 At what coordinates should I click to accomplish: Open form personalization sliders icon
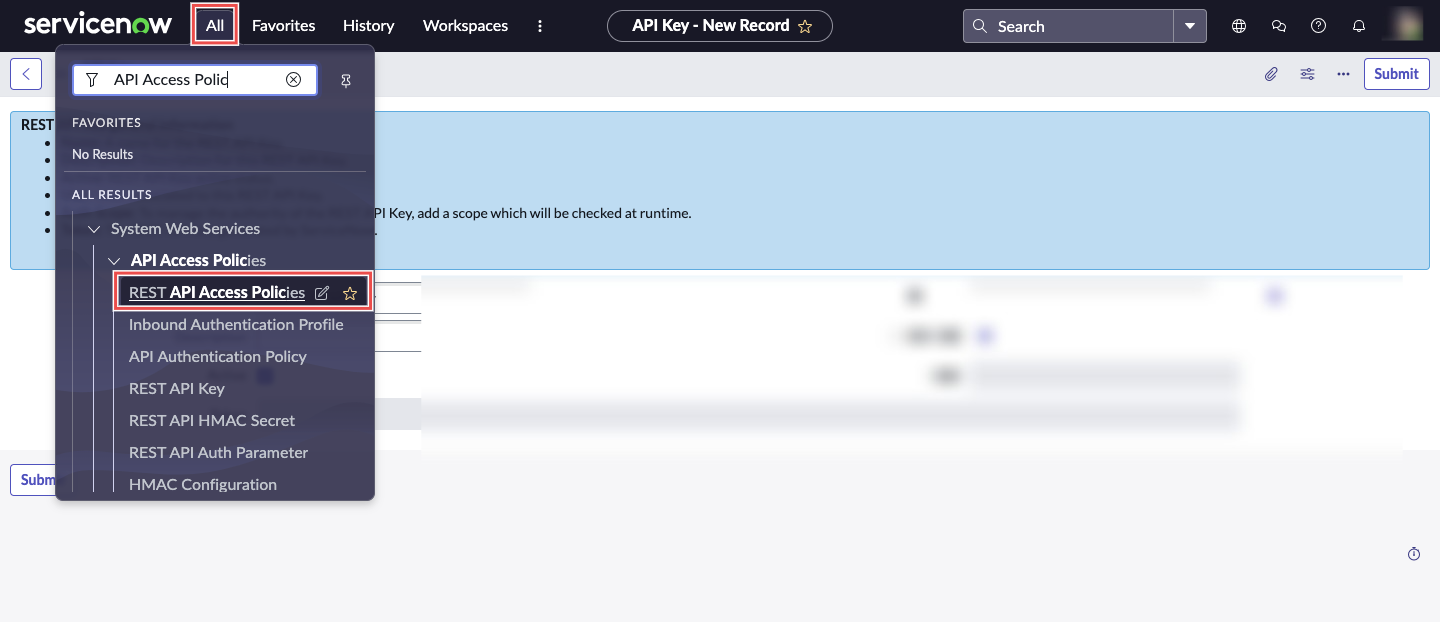tap(1307, 73)
